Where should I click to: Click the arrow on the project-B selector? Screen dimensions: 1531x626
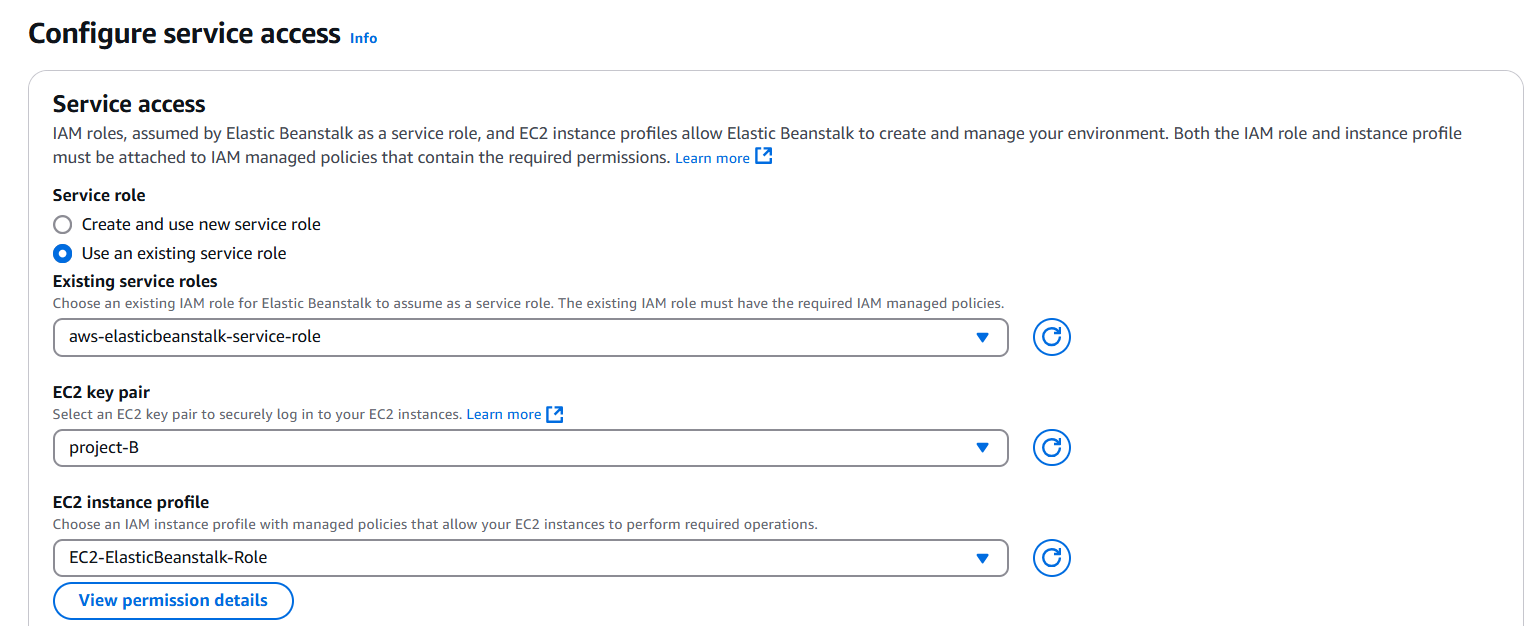click(x=982, y=447)
